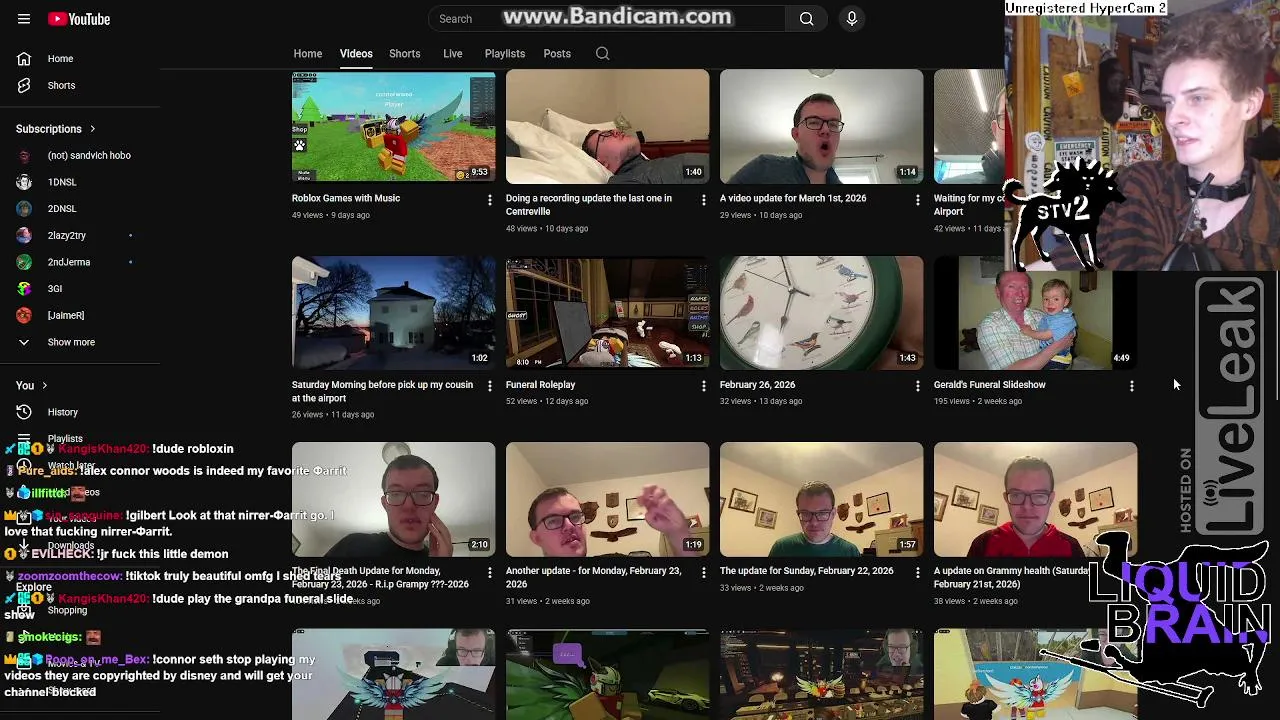The image size is (1280, 720).
Task: Open options for Roblox Games with Music
Action: (x=489, y=201)
